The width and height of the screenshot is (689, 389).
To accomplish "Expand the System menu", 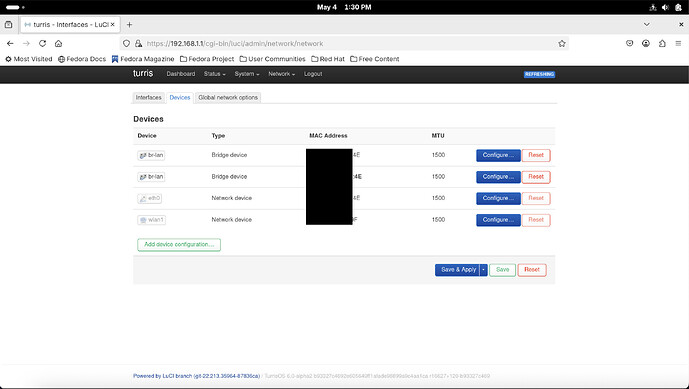I will 247,74.
